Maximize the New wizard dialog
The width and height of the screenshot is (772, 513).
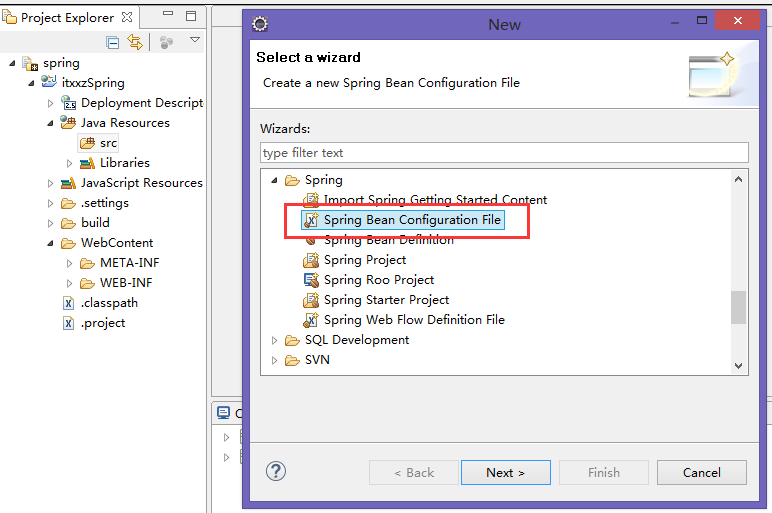(x=702, y=21)
